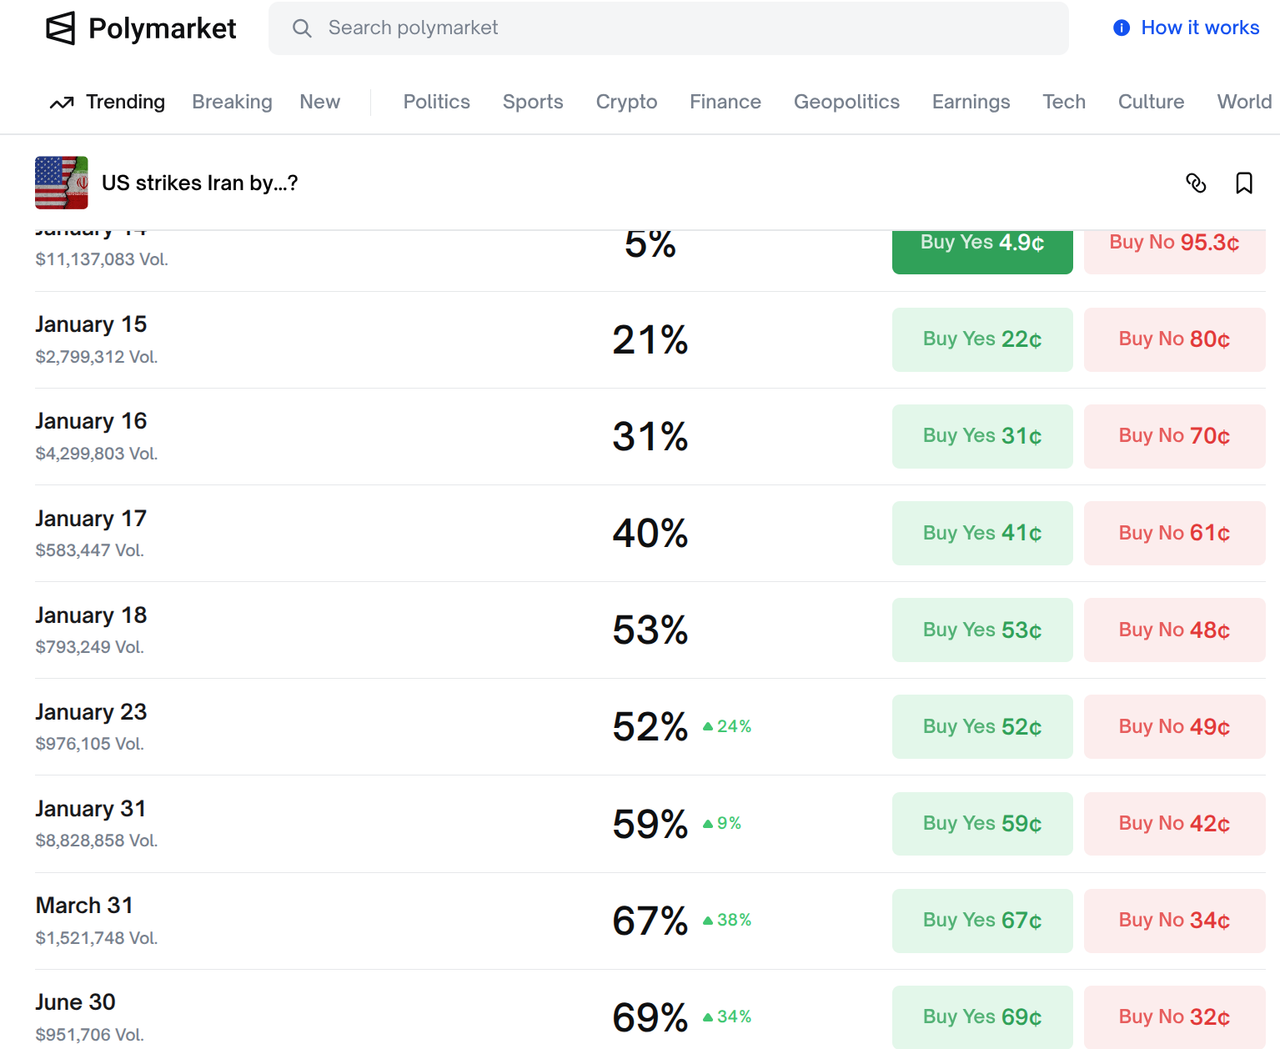Viewport: 1280px width, 1049px height.
Task: Focus the Search polymarket field
Action: coord(668,28)
